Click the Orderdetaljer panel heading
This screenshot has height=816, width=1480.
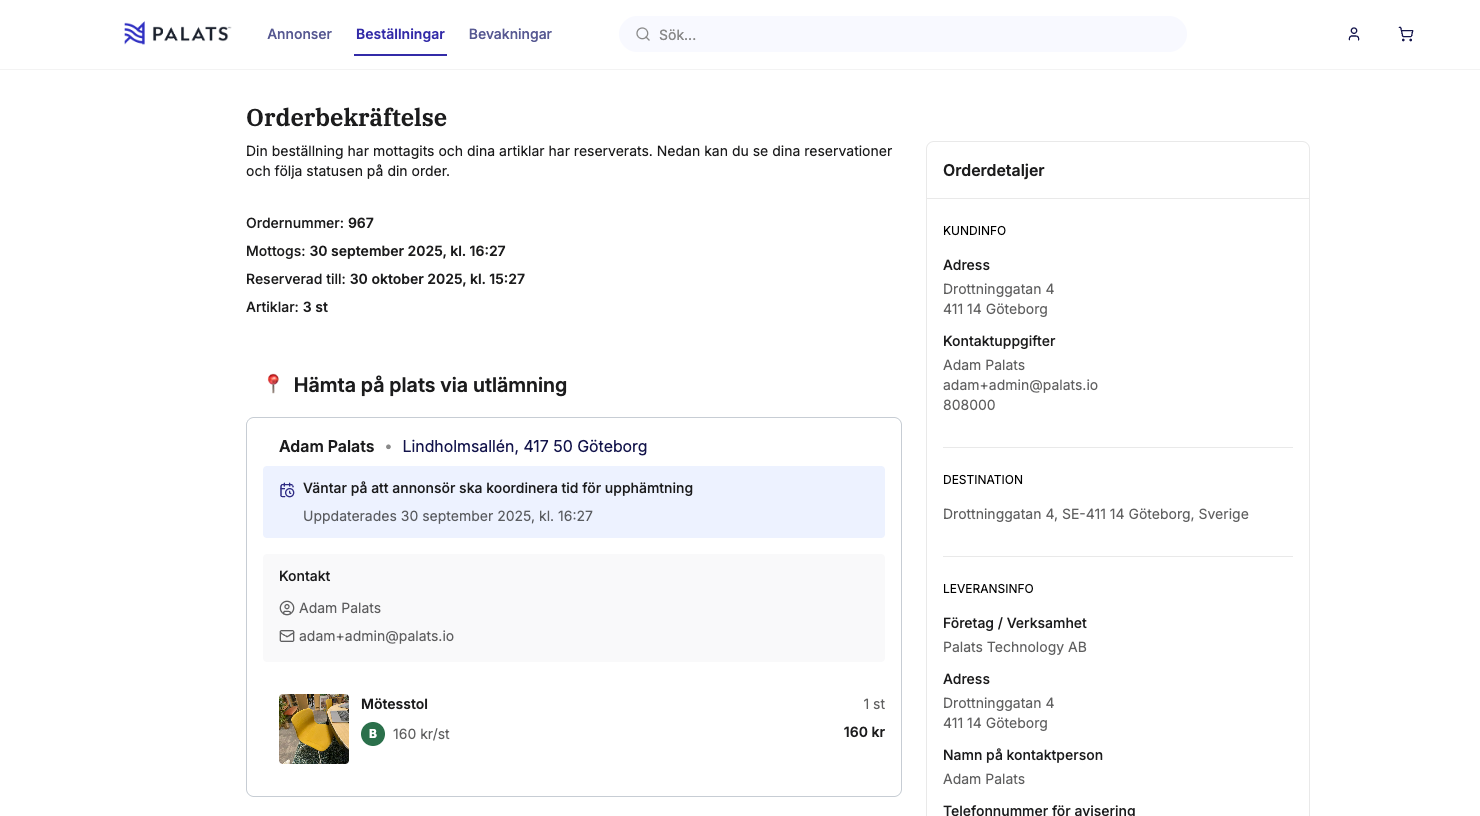tap(993, 170)
